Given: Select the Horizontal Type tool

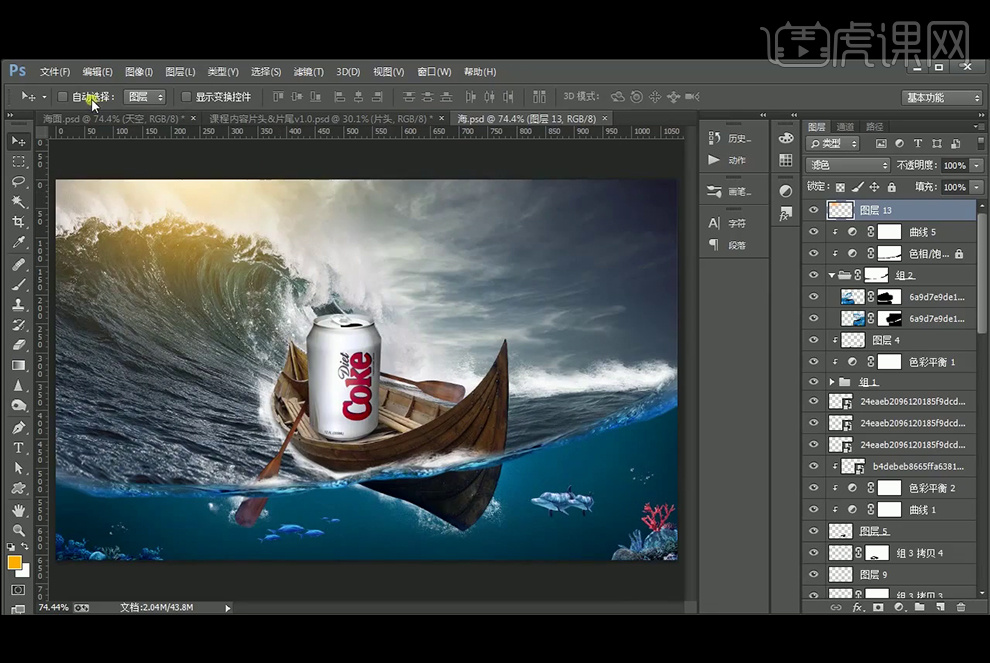Looking at the screenshot, I should tap(18, 447).
